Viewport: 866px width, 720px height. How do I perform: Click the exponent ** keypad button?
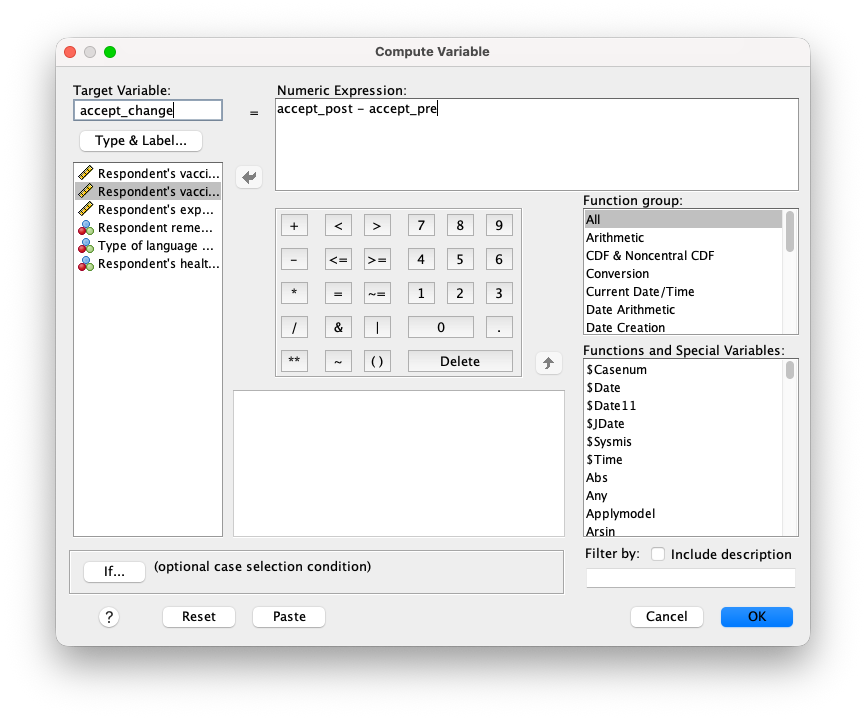(x=294, y=361)
